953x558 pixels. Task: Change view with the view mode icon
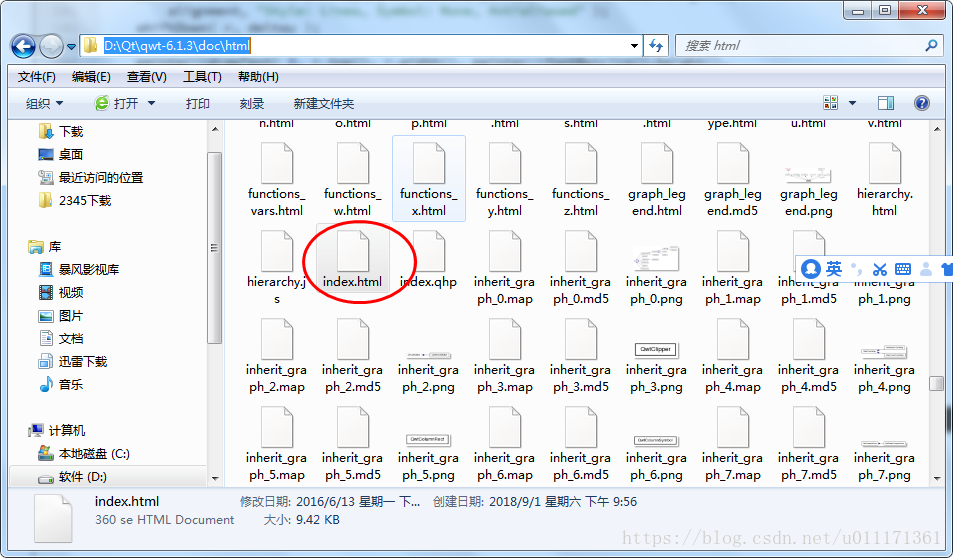[x=830, y=103]
